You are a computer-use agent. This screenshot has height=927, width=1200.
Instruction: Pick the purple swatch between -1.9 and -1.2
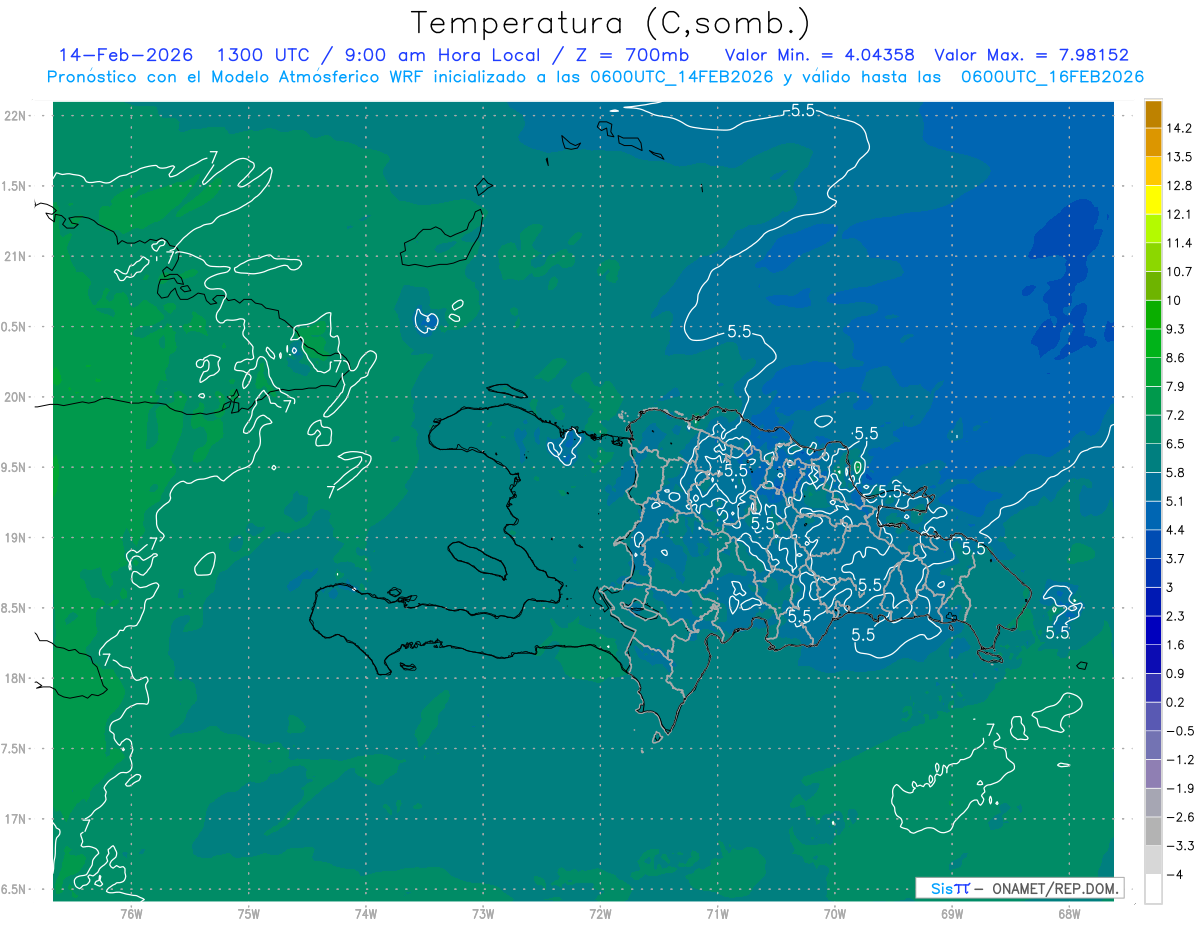[x=1153, y=773]
